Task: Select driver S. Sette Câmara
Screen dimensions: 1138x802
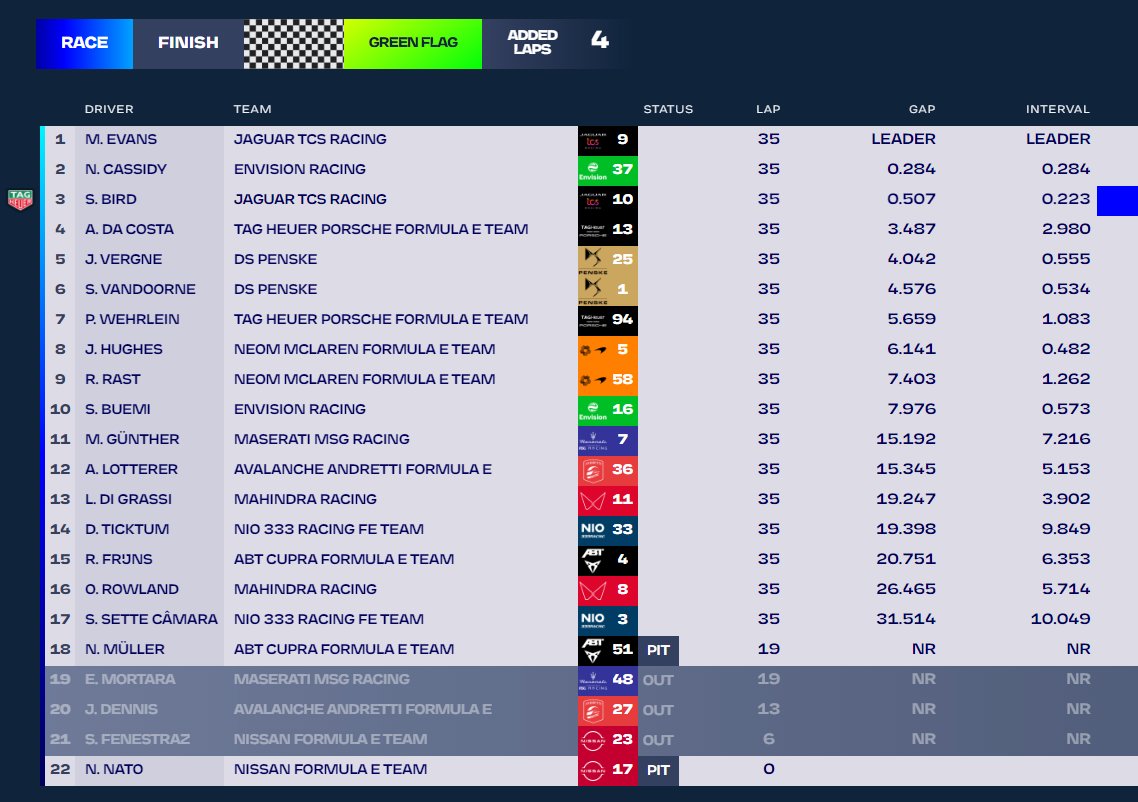Action: click(x=151, y=619)
